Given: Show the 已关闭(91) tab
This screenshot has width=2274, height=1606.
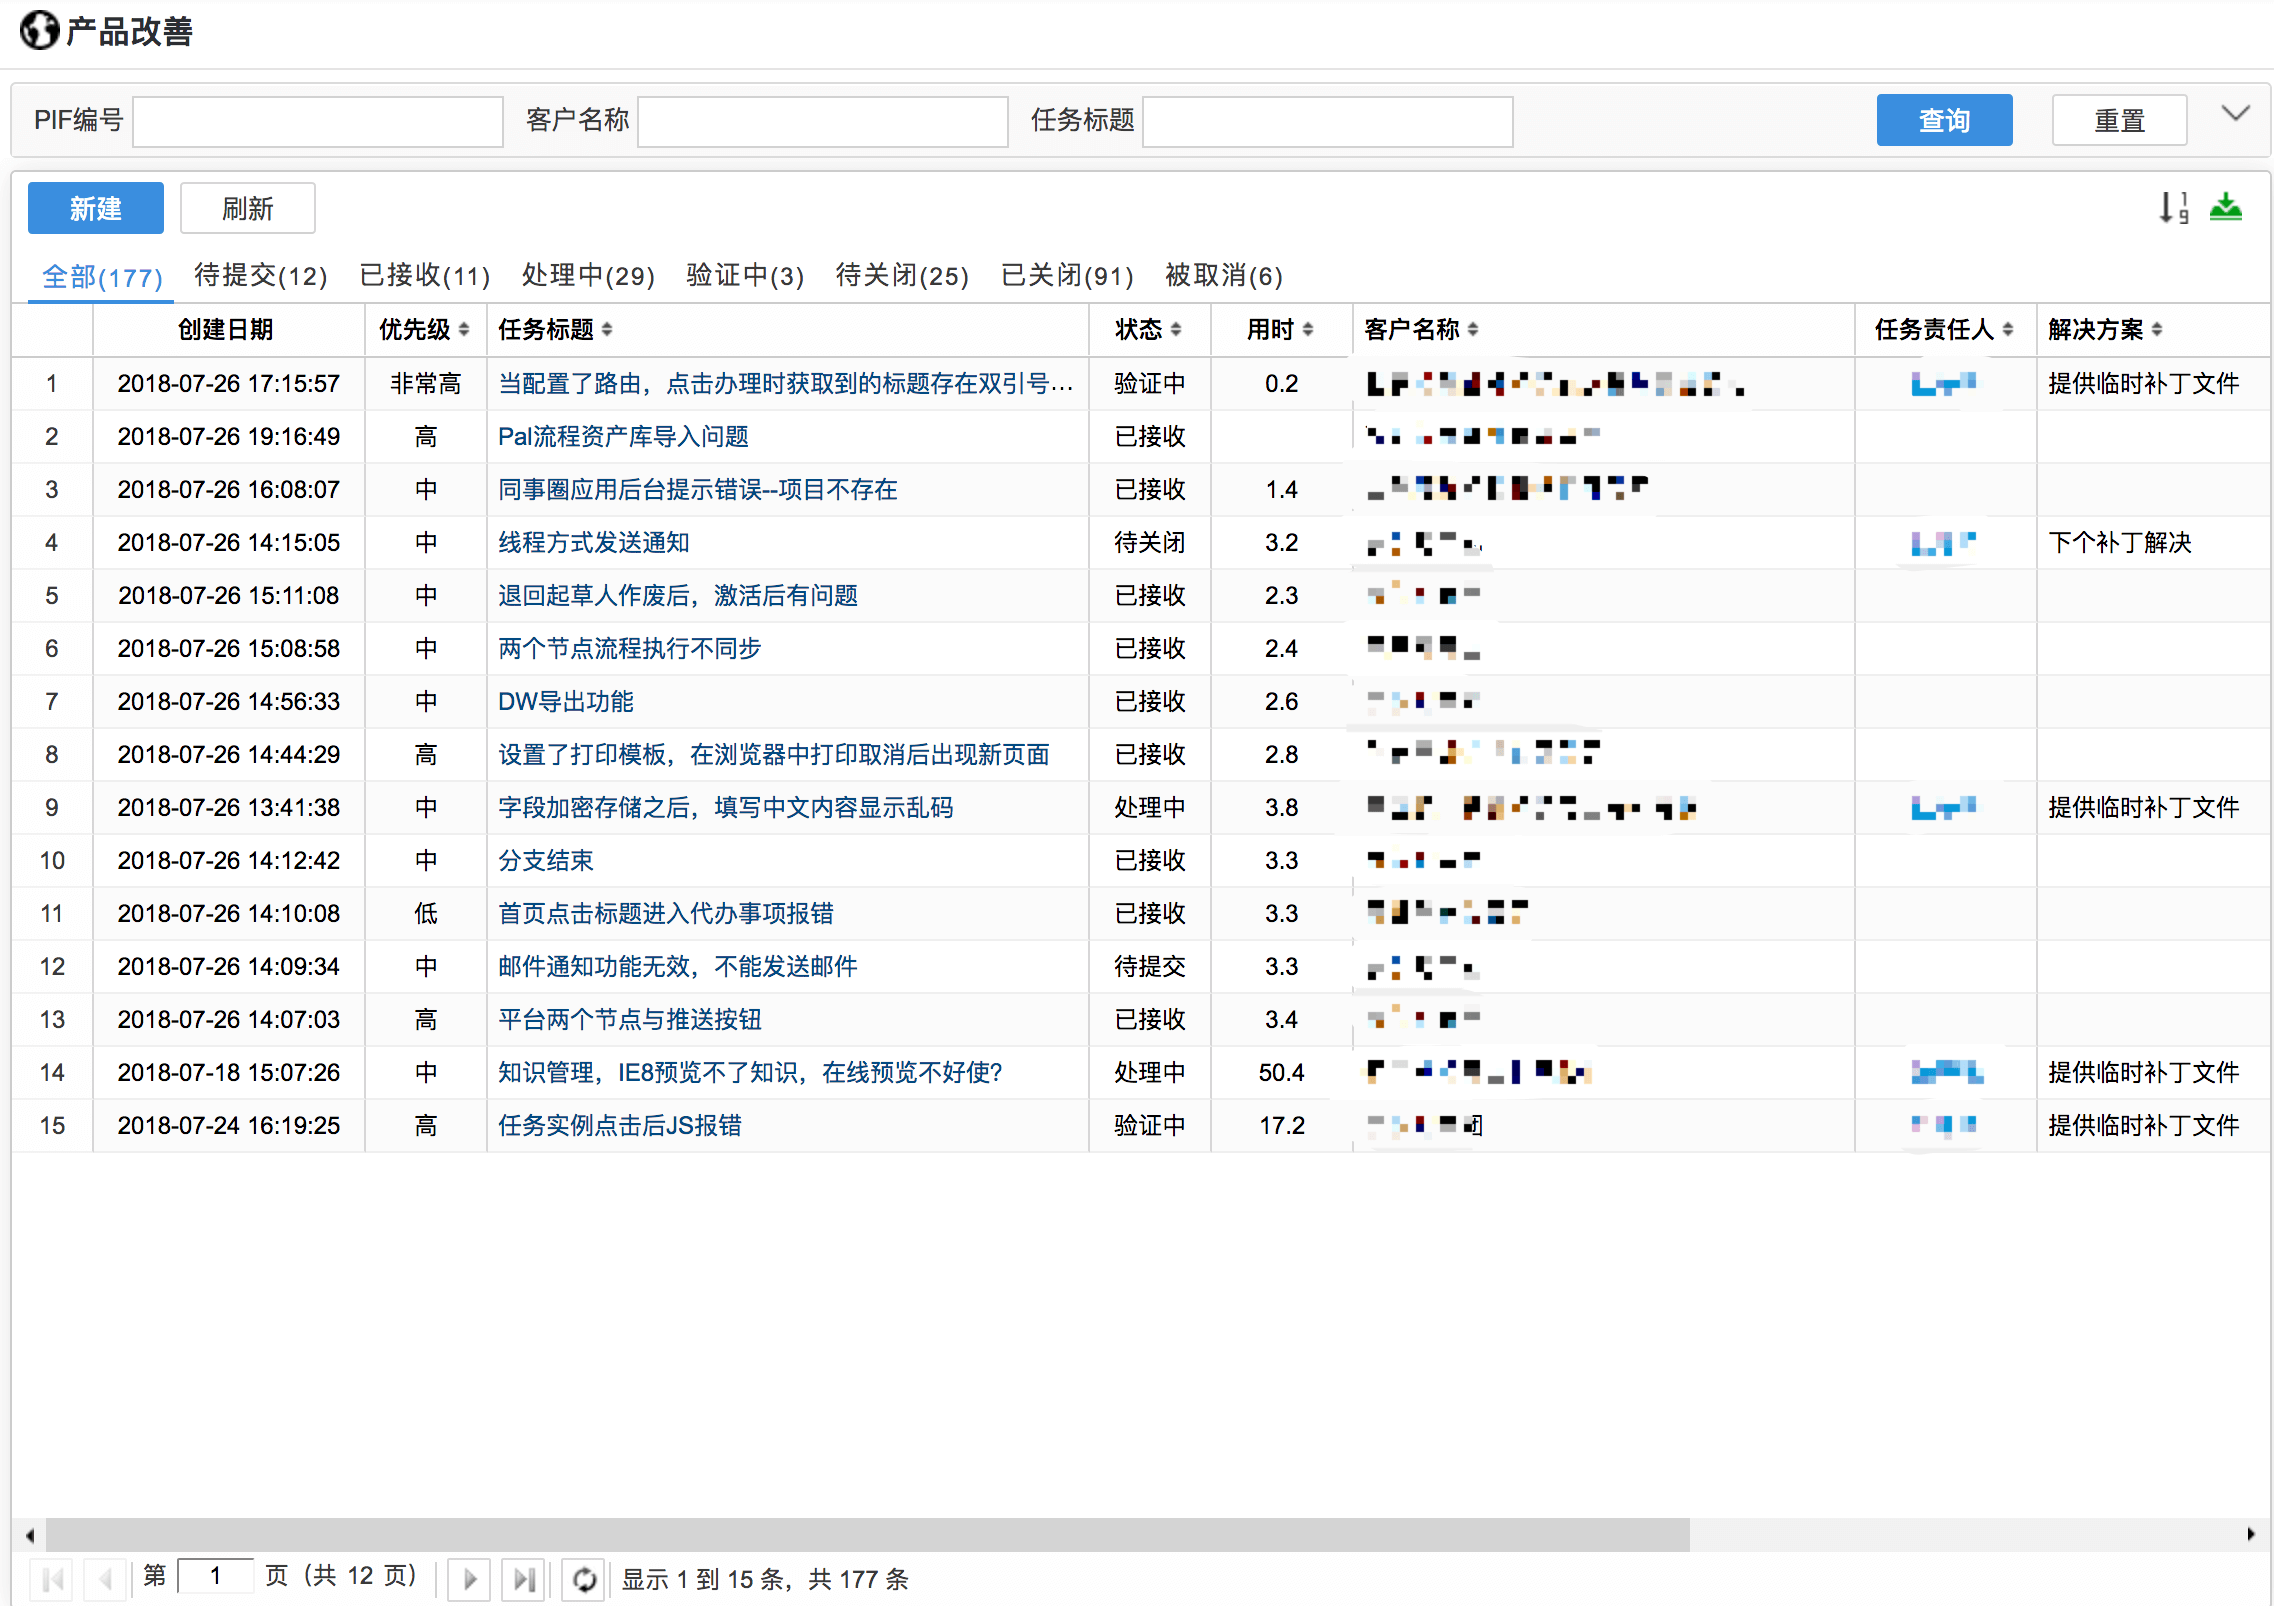Looking at the screenshot, I should (x=1067, y=276).
